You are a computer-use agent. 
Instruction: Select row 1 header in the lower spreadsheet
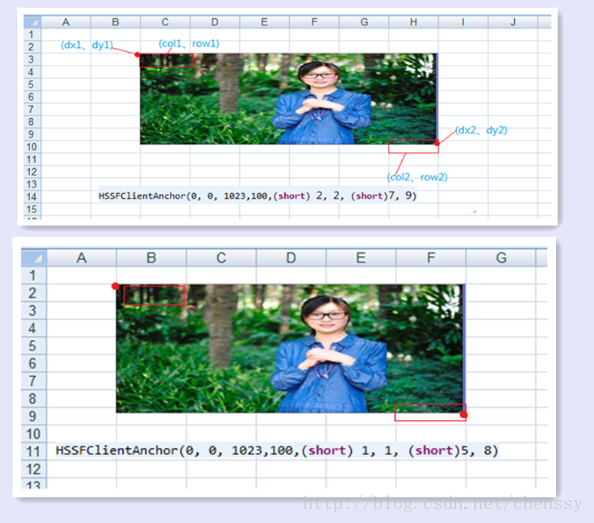[33, 275]
